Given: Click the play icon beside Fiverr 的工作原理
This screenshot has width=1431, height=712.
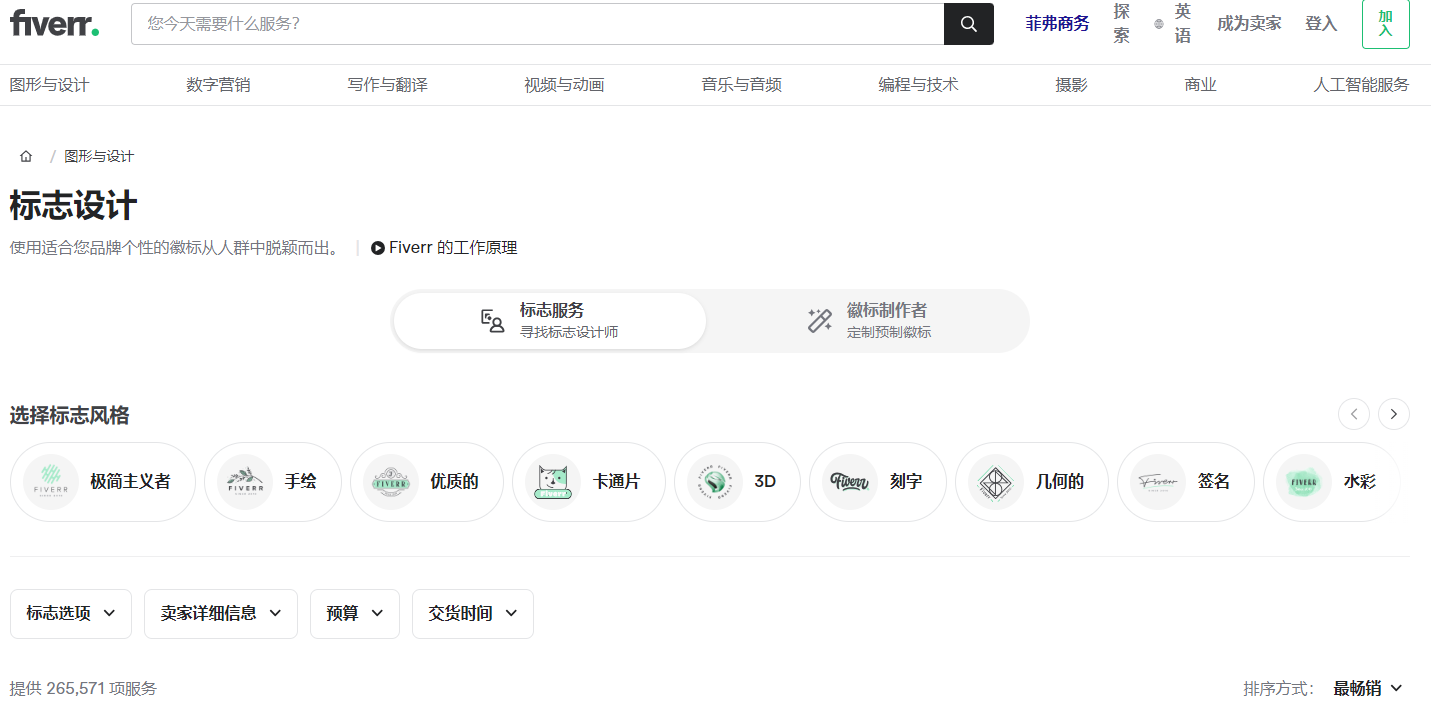Looking at the screenshot, I should (378, 248).
